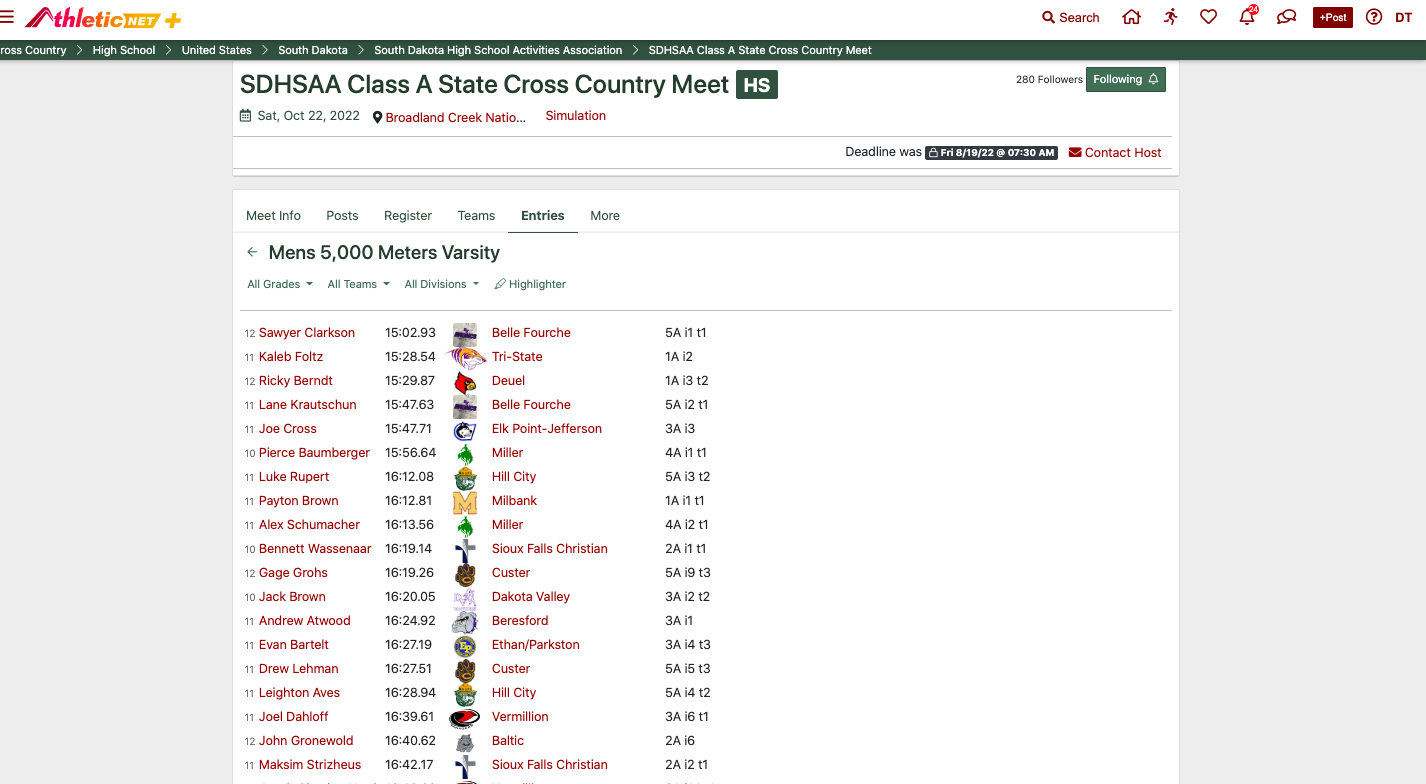Open the Milbank team link

point(515,501)
